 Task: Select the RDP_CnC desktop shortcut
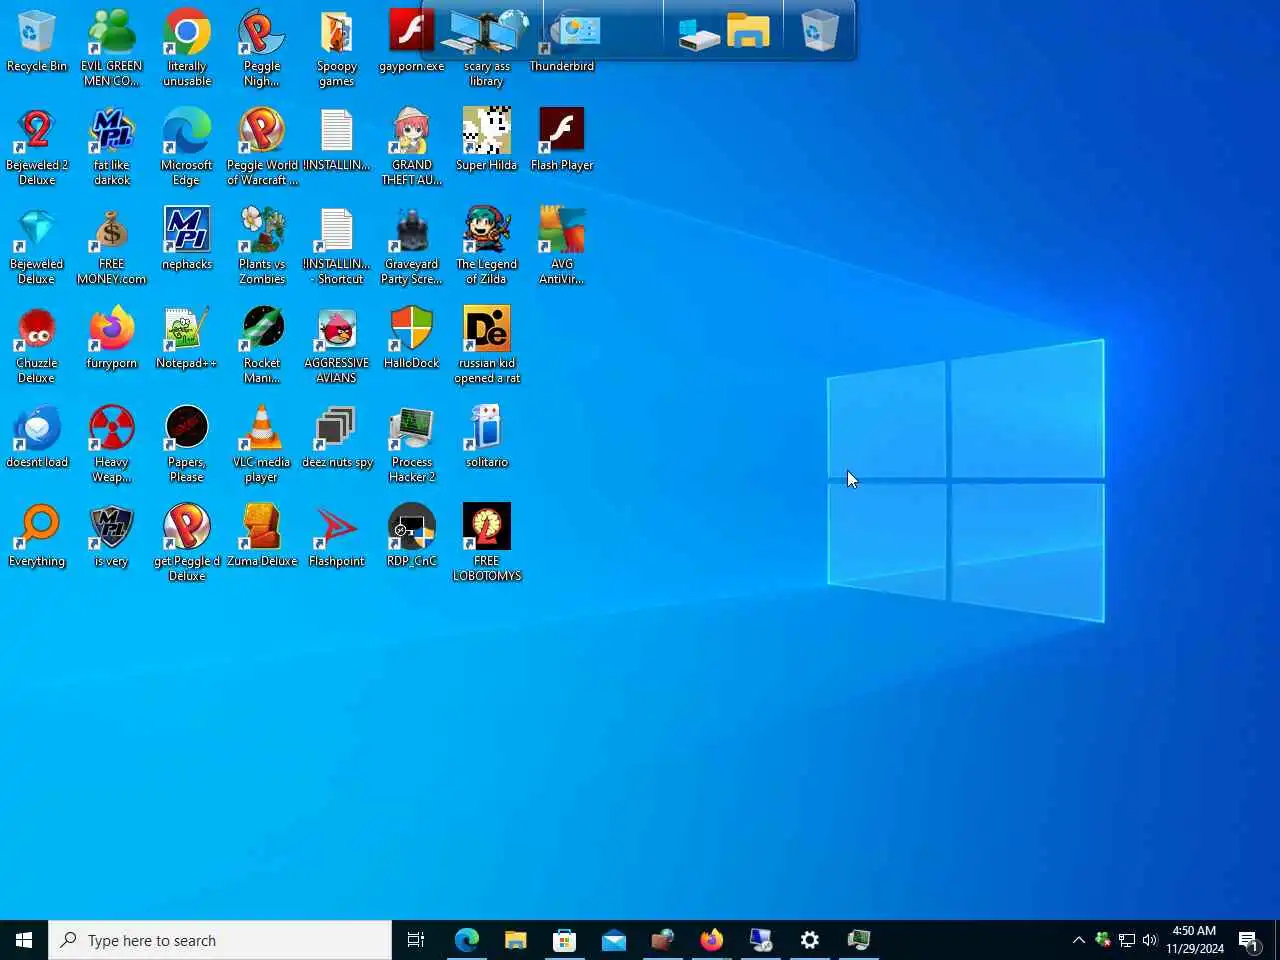click(412, 536)
